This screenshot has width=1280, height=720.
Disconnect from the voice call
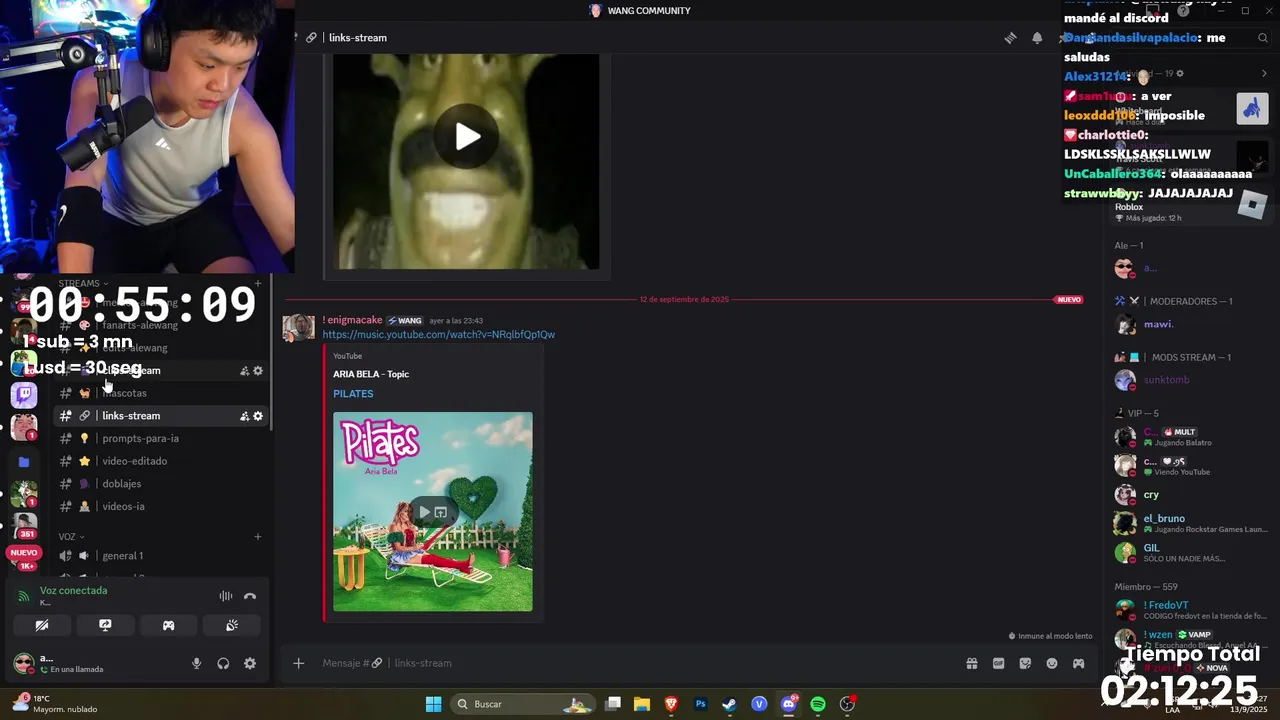250,597
